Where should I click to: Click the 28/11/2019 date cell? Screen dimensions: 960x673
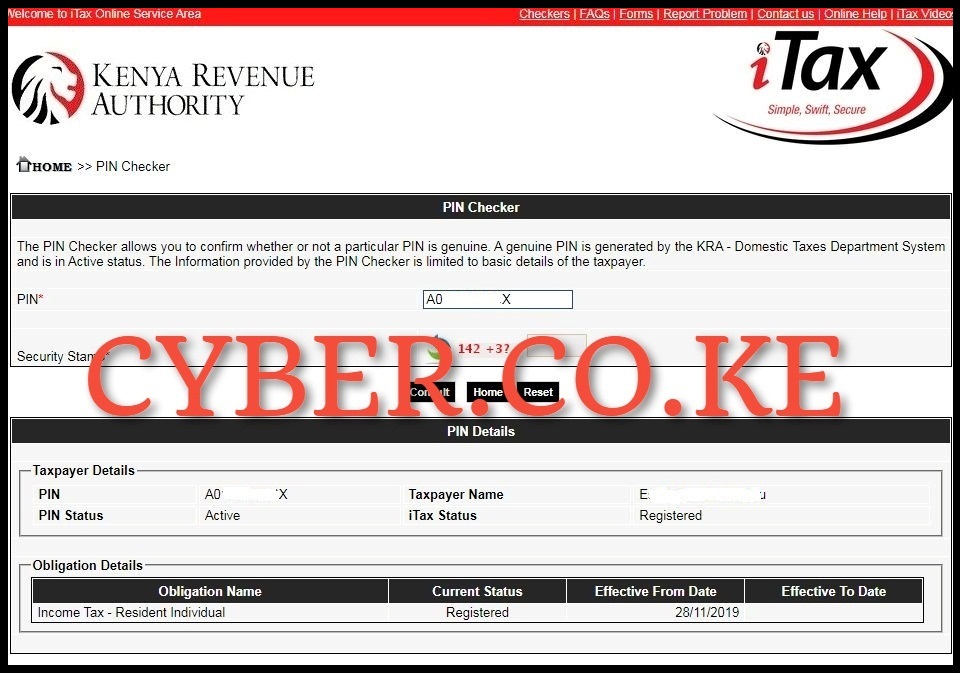click(x=655, y=612)
